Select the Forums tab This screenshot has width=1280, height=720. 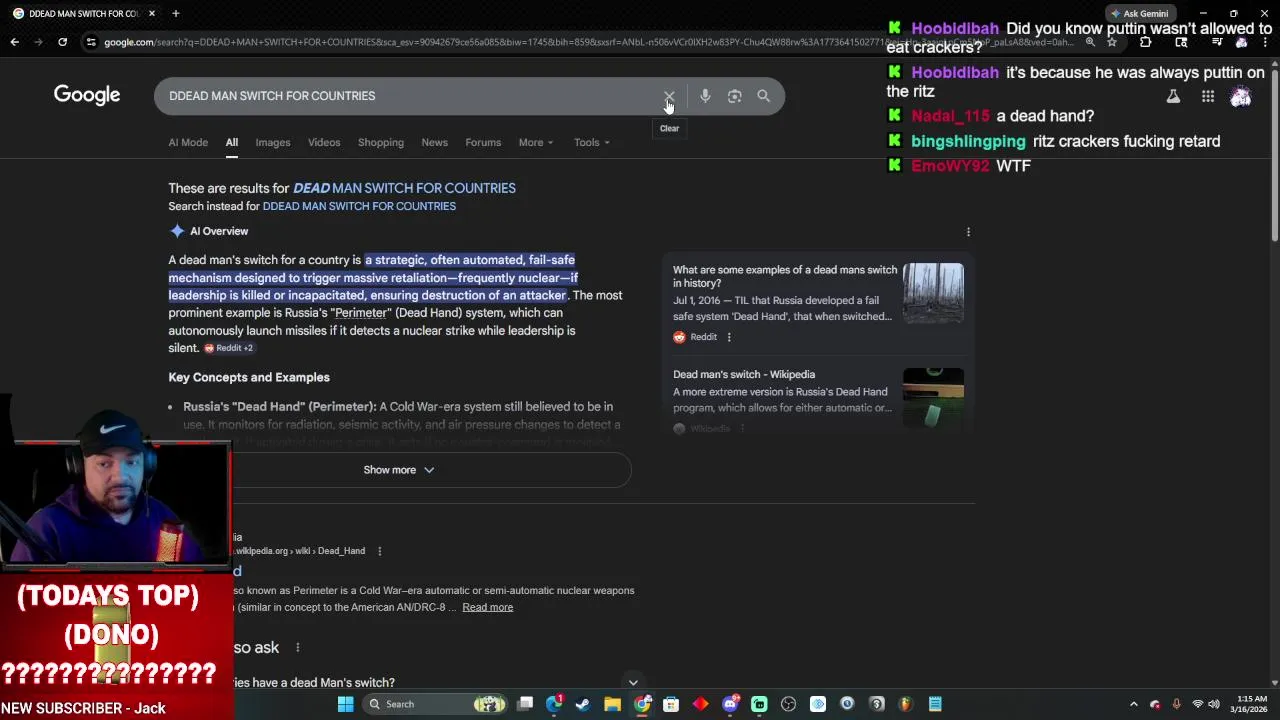coord(483,142)
